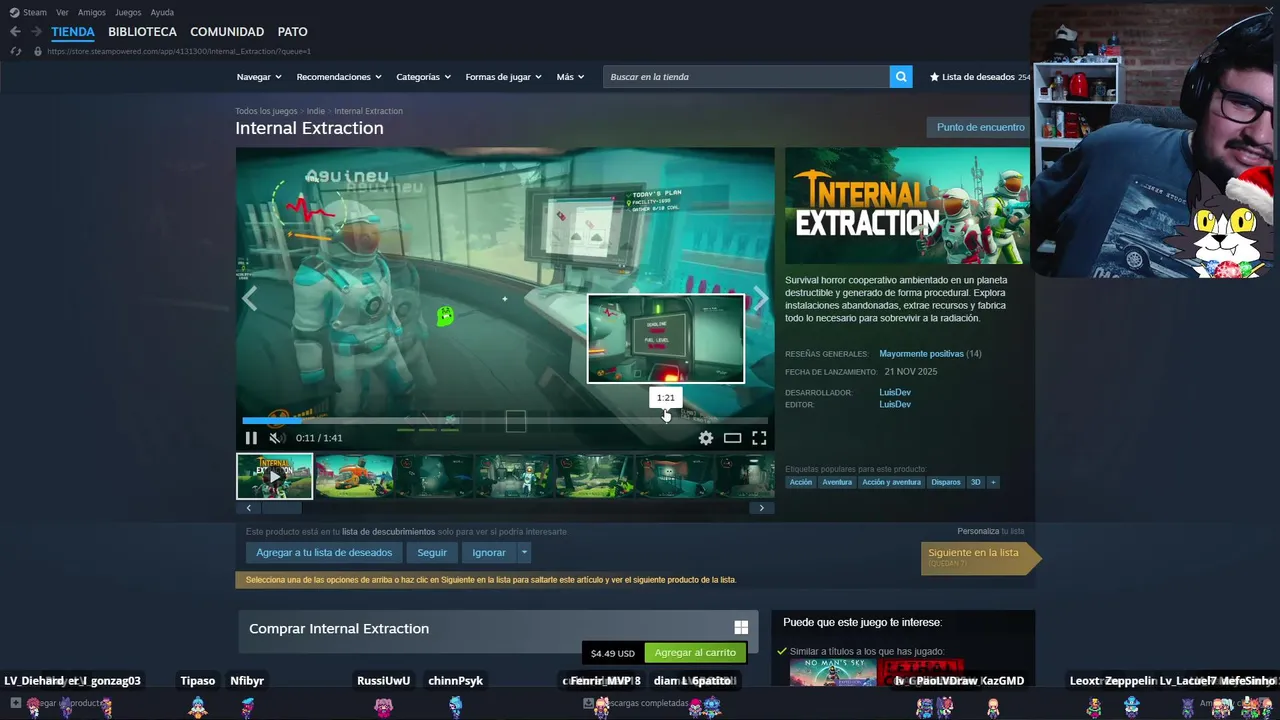
Task: Open the Ver menu
Action: pyautogui.click(x=62, y=12)
